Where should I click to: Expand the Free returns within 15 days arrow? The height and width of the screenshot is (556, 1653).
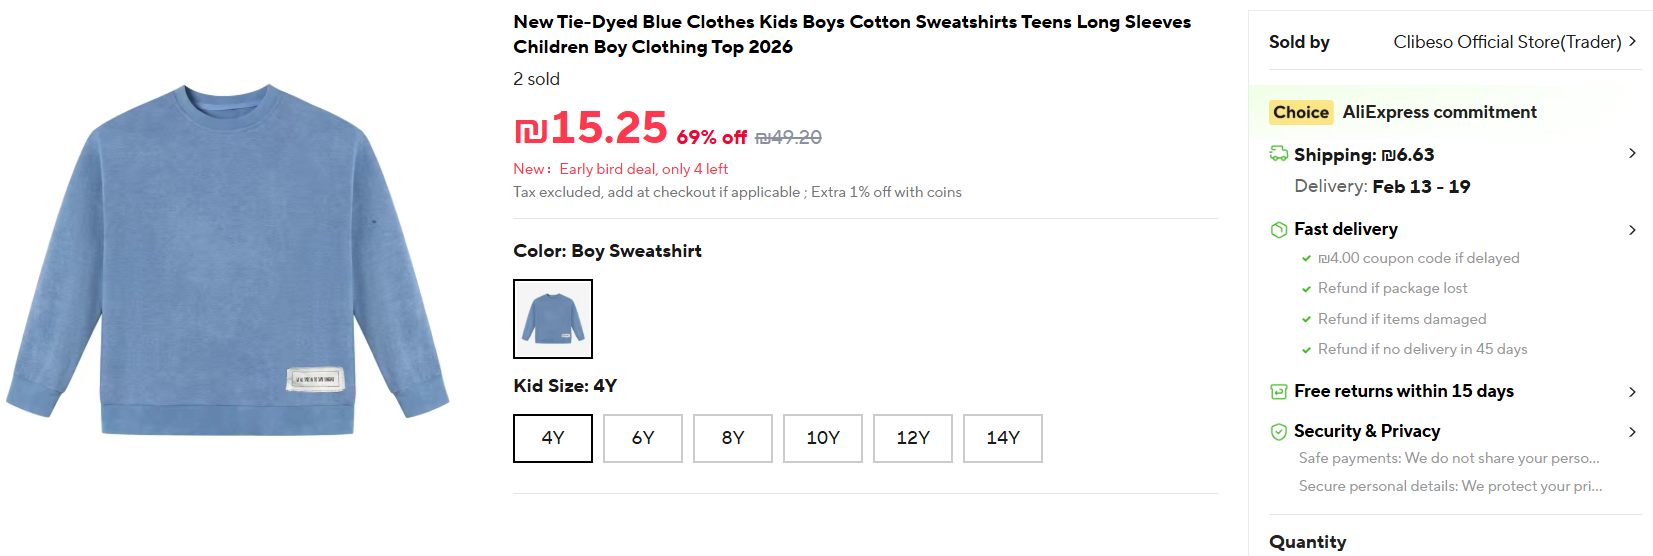coord(1632,392)
